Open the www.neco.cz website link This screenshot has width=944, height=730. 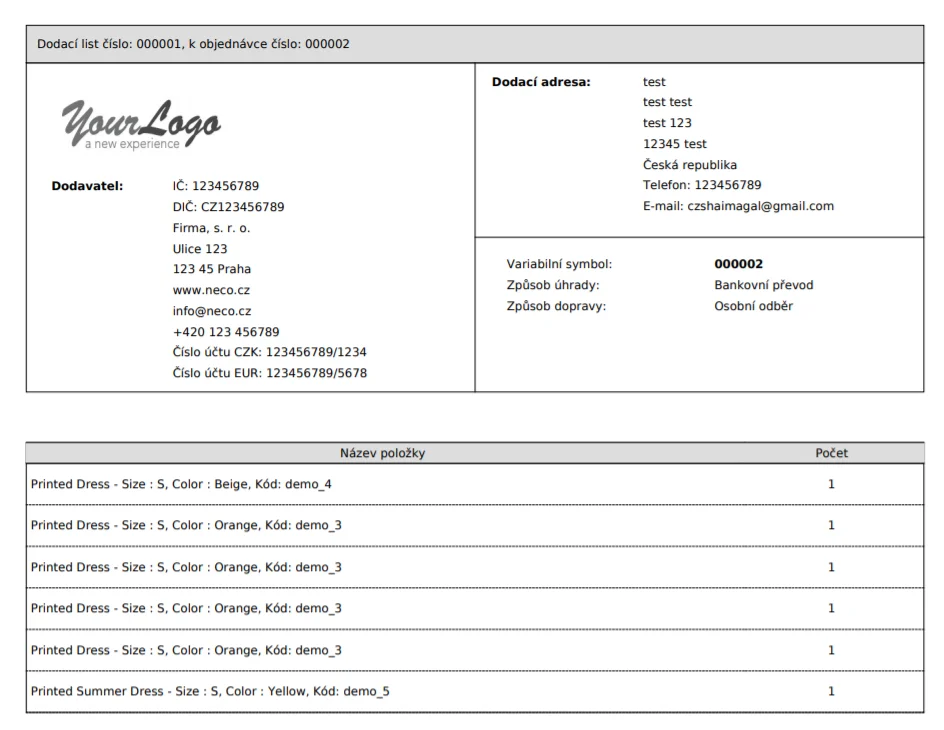pos(211,290)
